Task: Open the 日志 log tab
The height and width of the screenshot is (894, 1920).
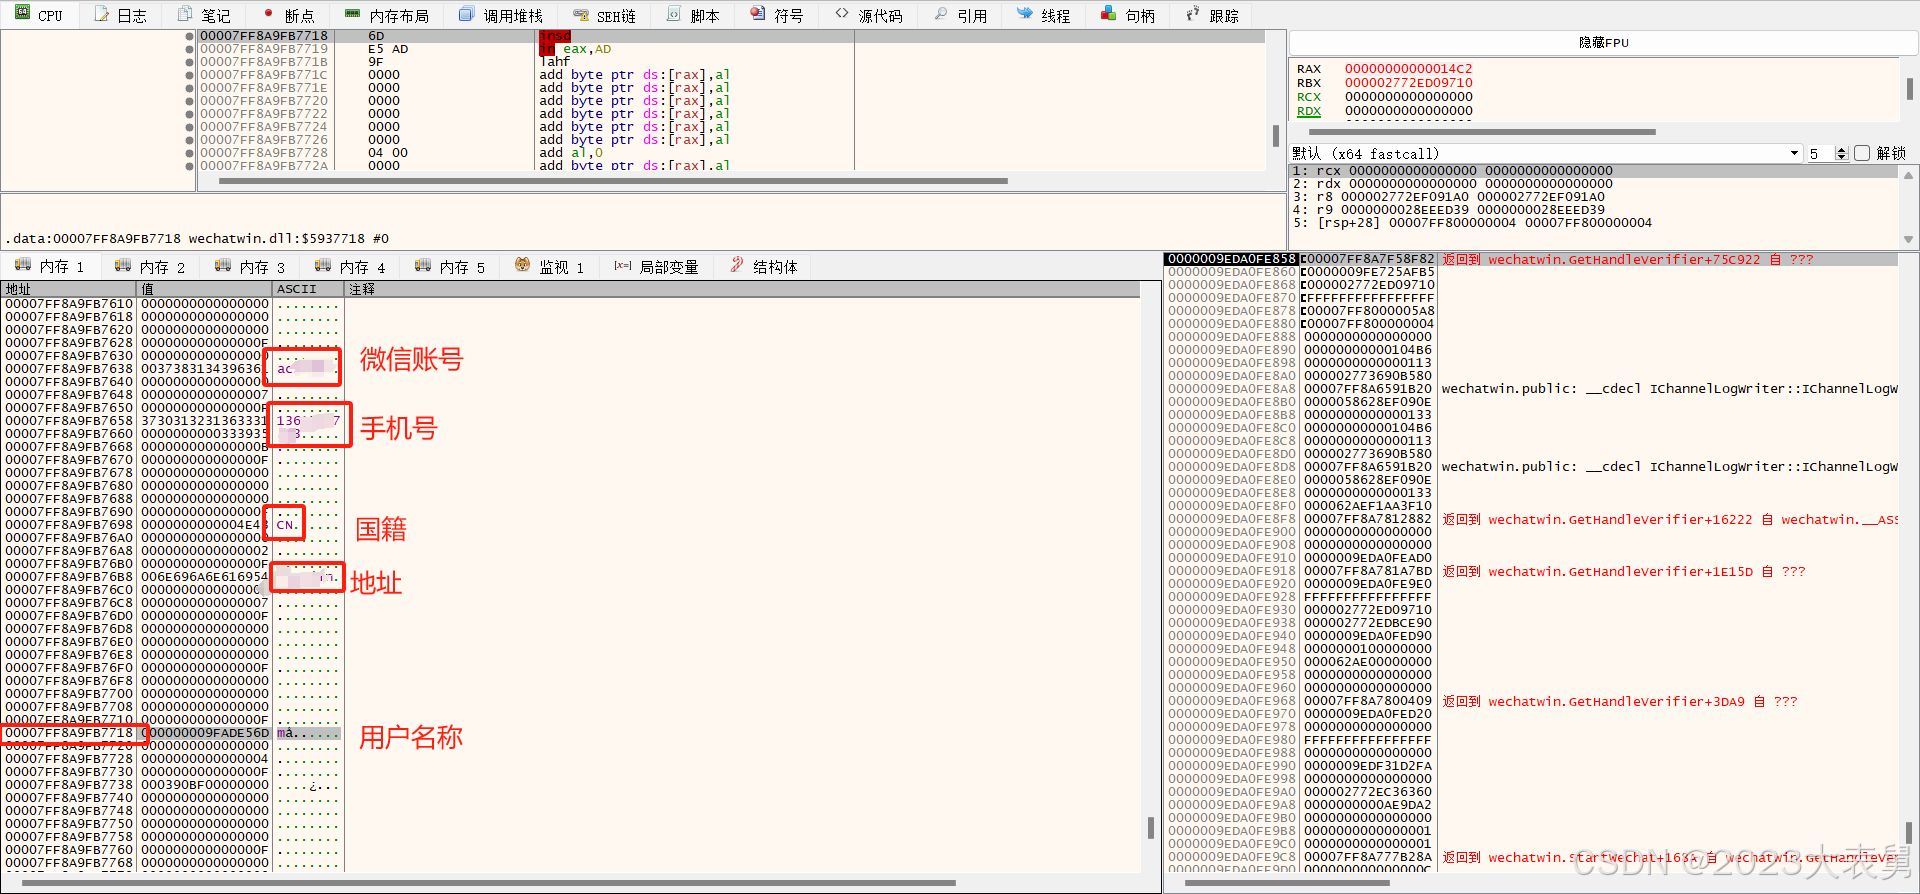Action: tap(121, 15)
